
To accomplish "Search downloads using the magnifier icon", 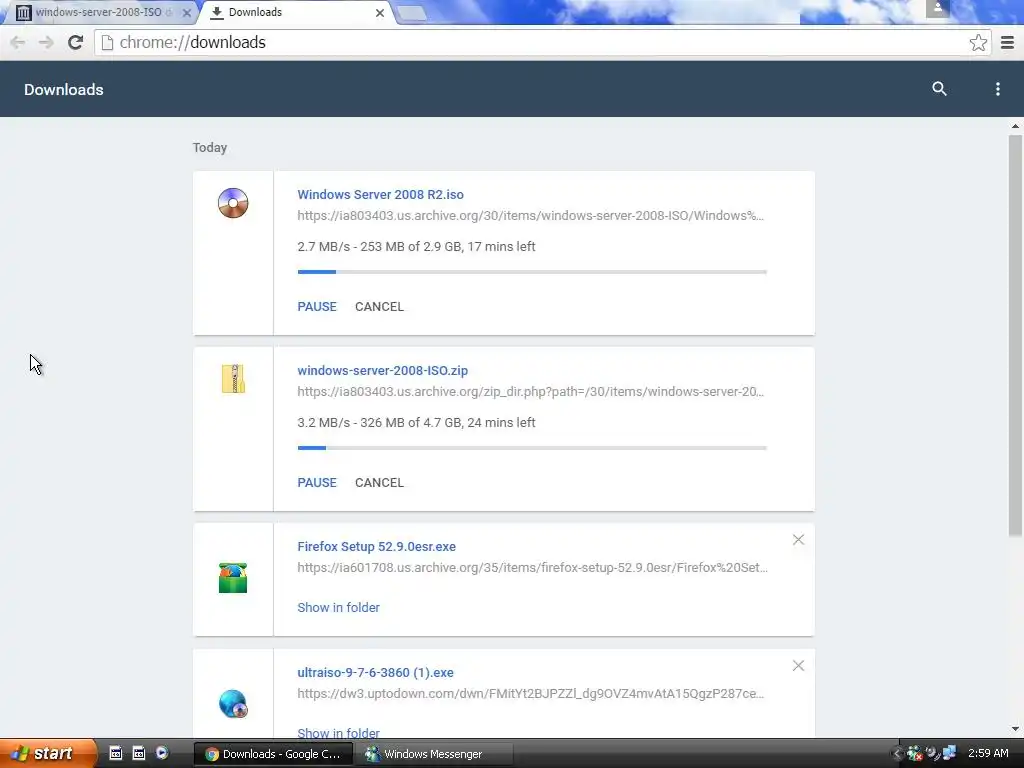I will (x=939, y=89).
